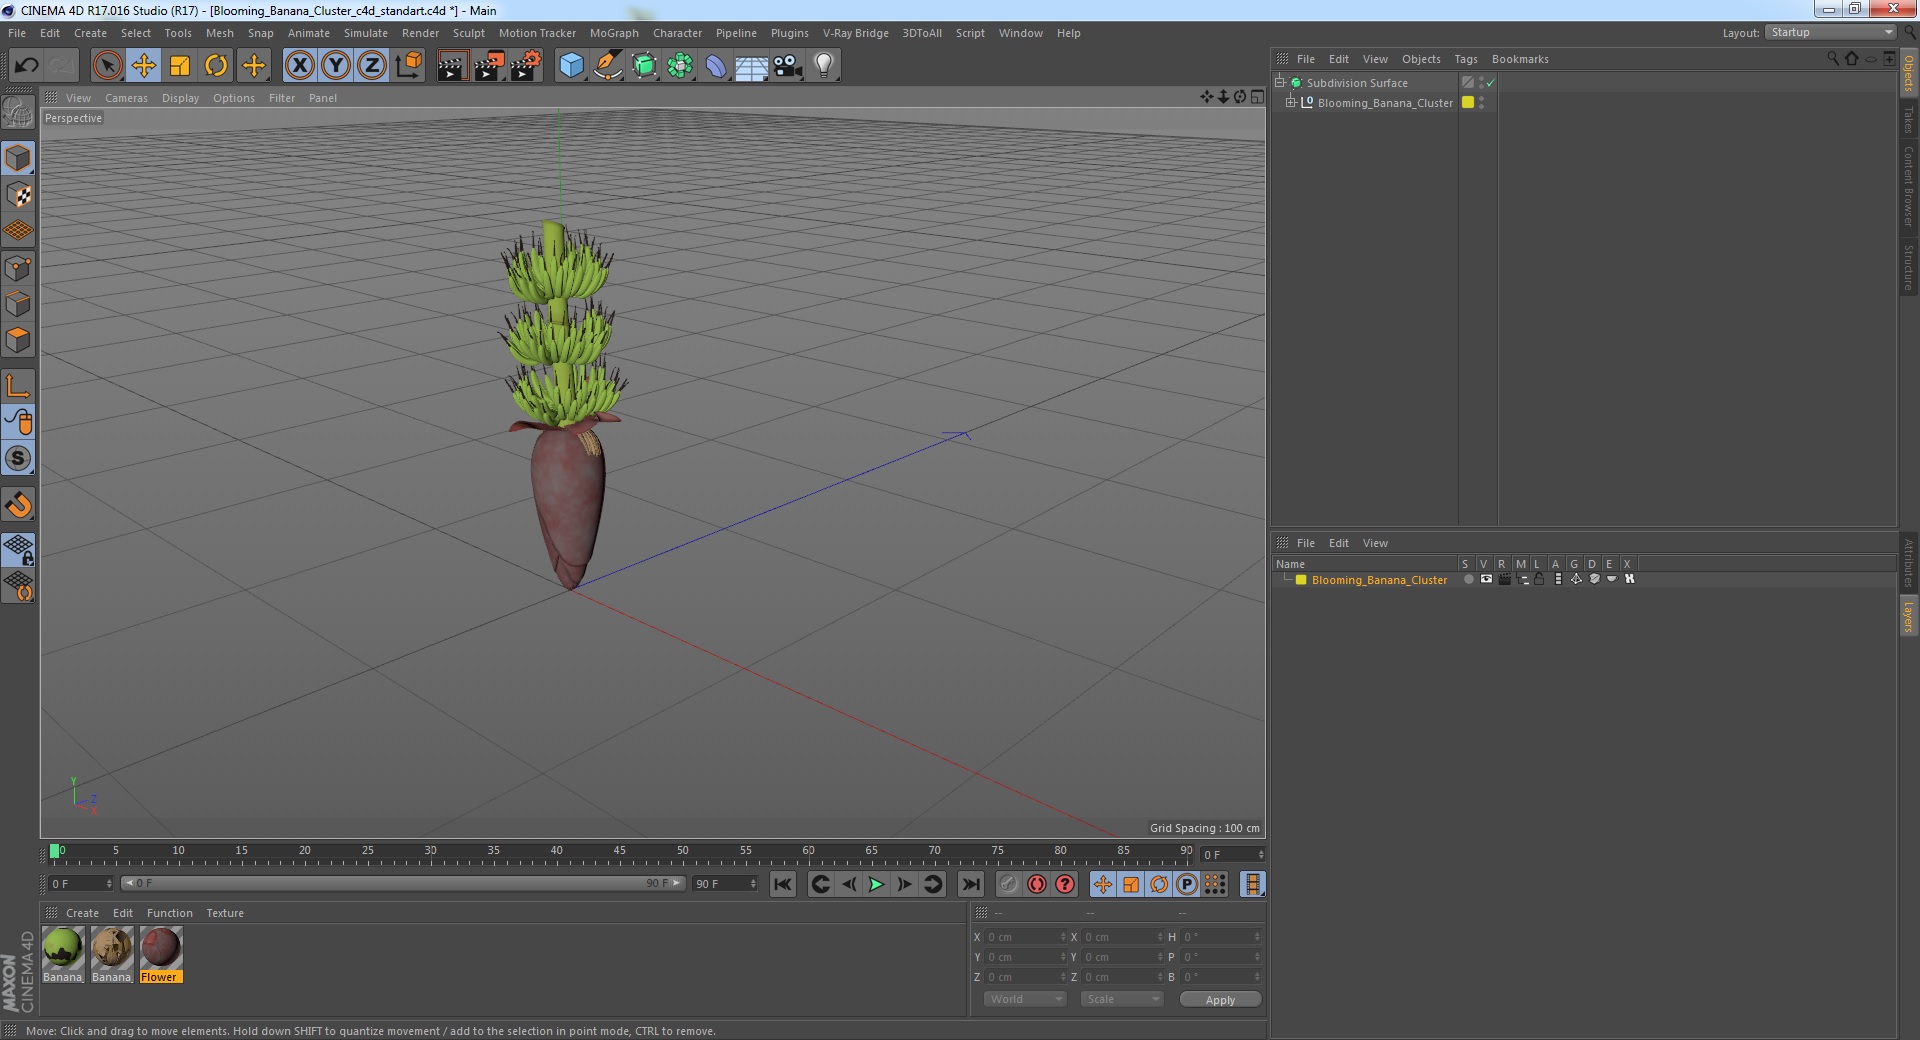Open viewport Cameras menu
This screenshot has width=1920, height=1040.
click(126, 98)
